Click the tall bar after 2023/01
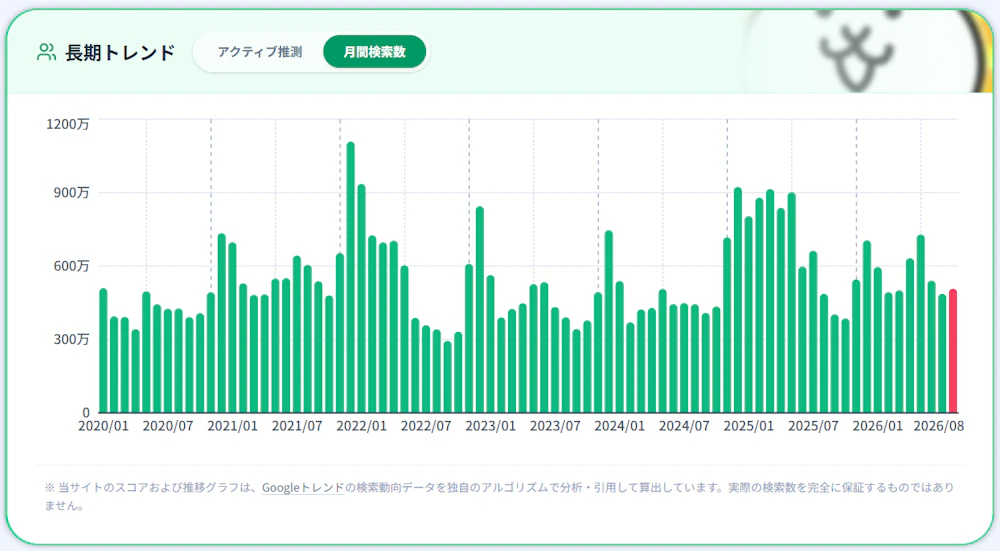This screenshot has height=551, width=1000. pos(480,310)
